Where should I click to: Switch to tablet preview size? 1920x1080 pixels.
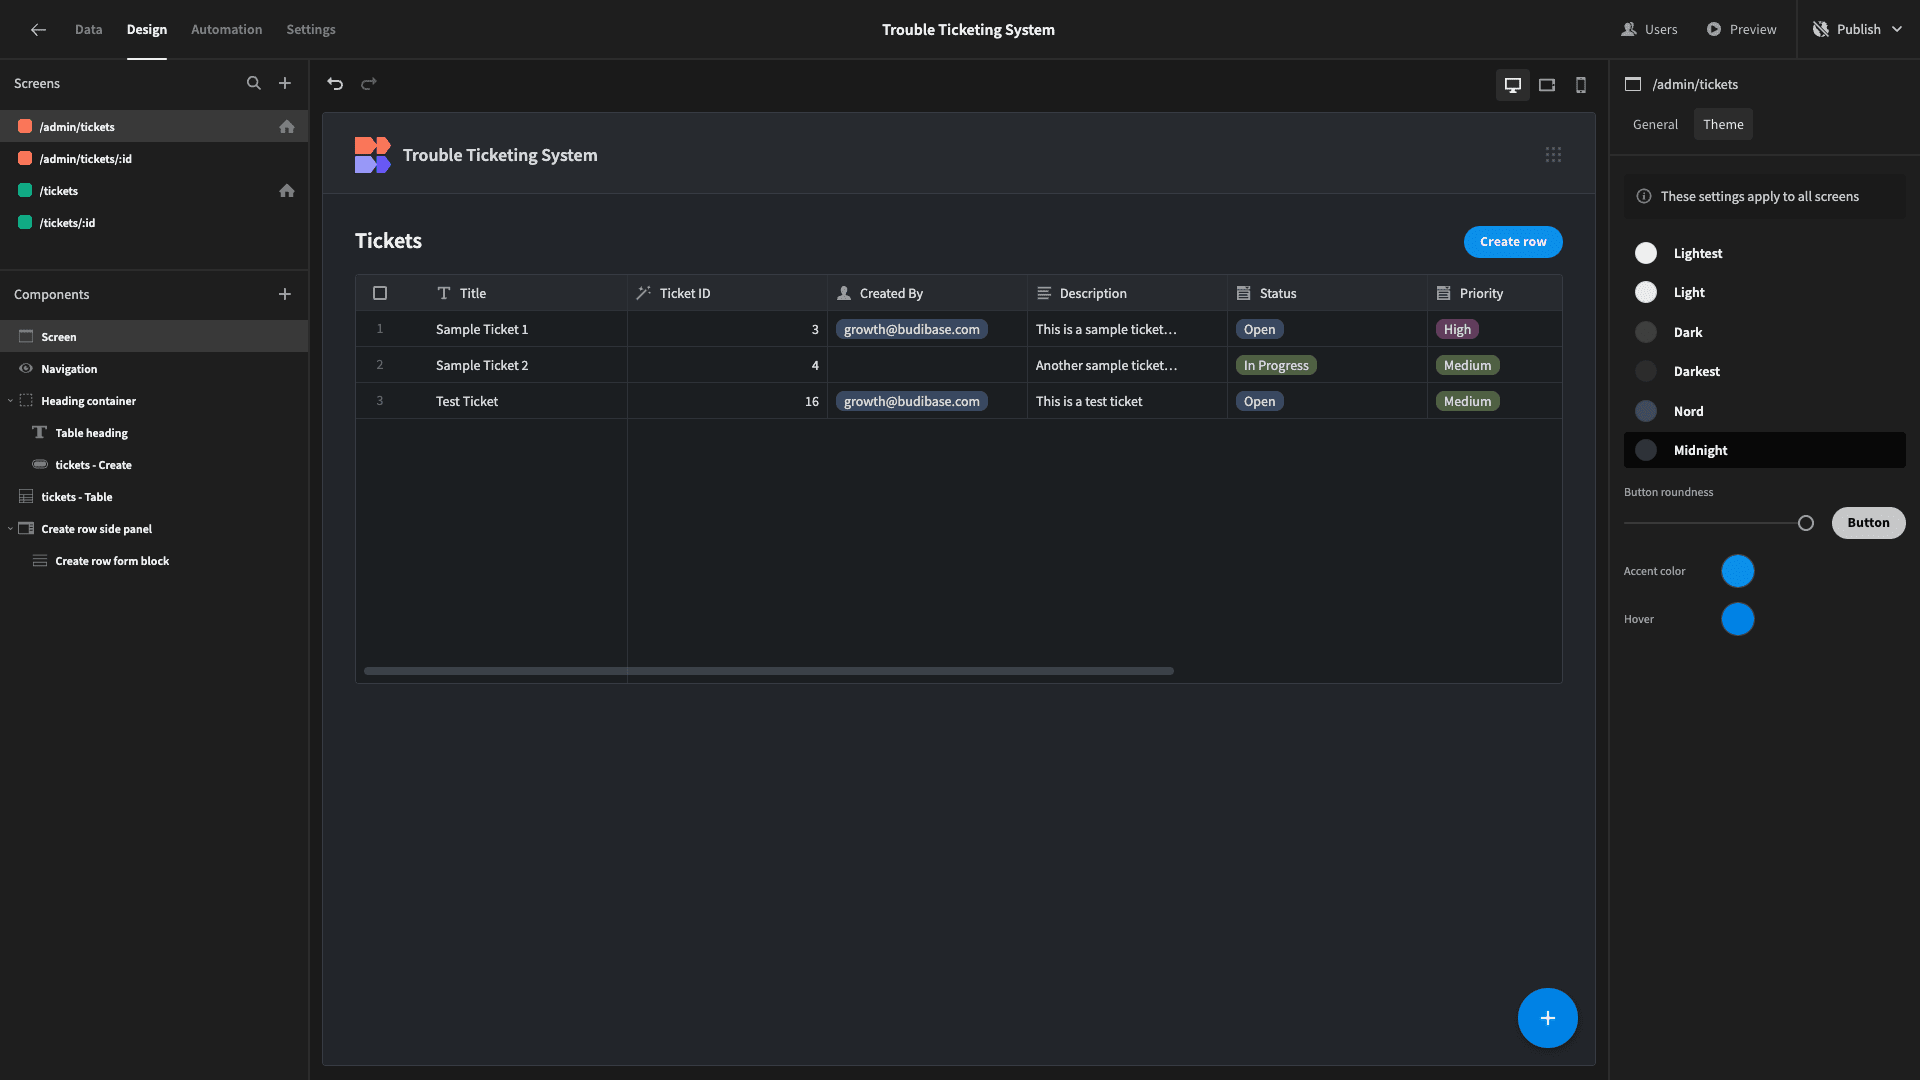tap(1547, 85)
